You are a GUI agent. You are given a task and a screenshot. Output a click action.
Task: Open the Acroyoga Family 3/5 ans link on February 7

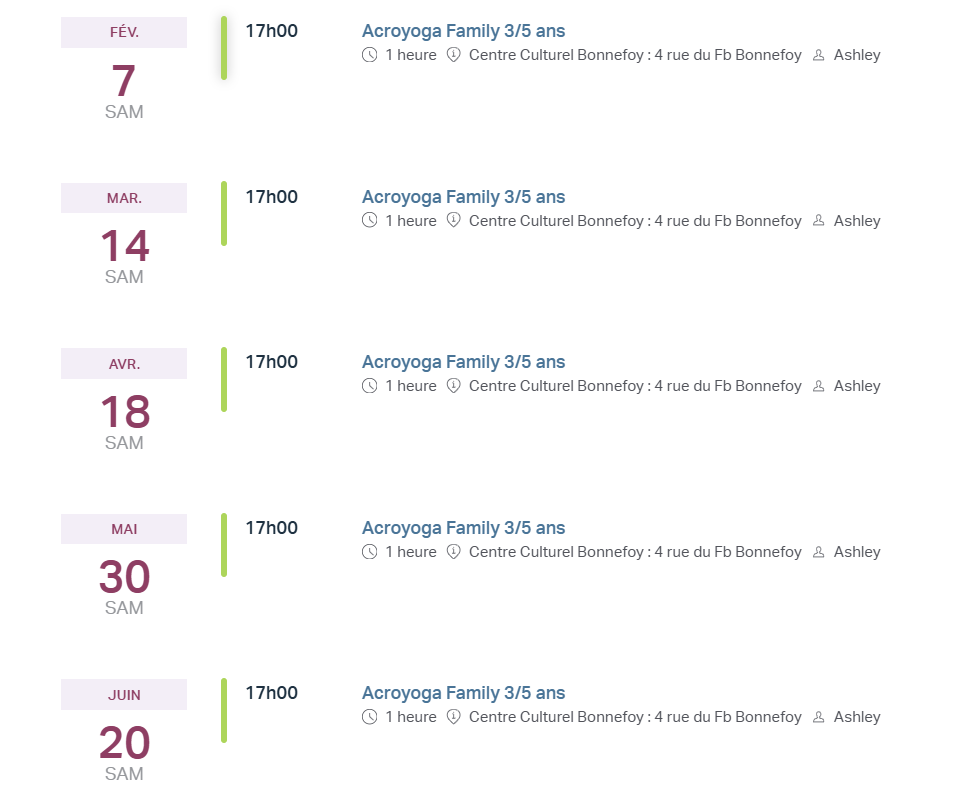(463, 31)
